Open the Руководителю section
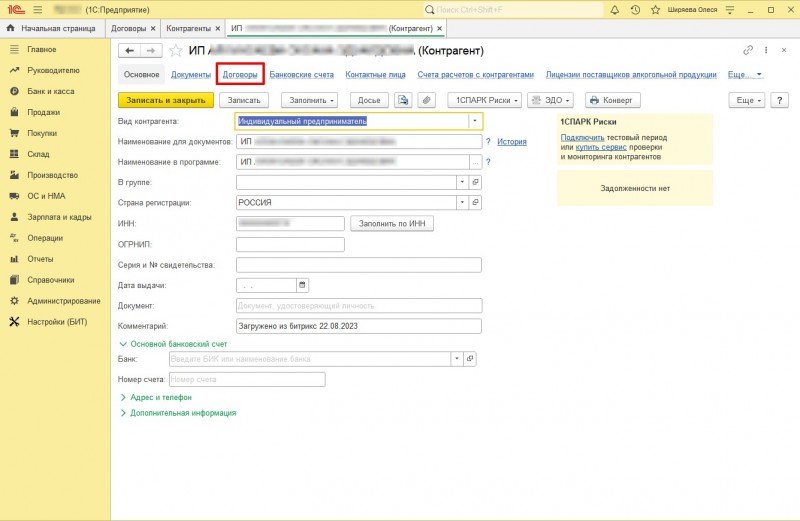 (x=53, y=70)
